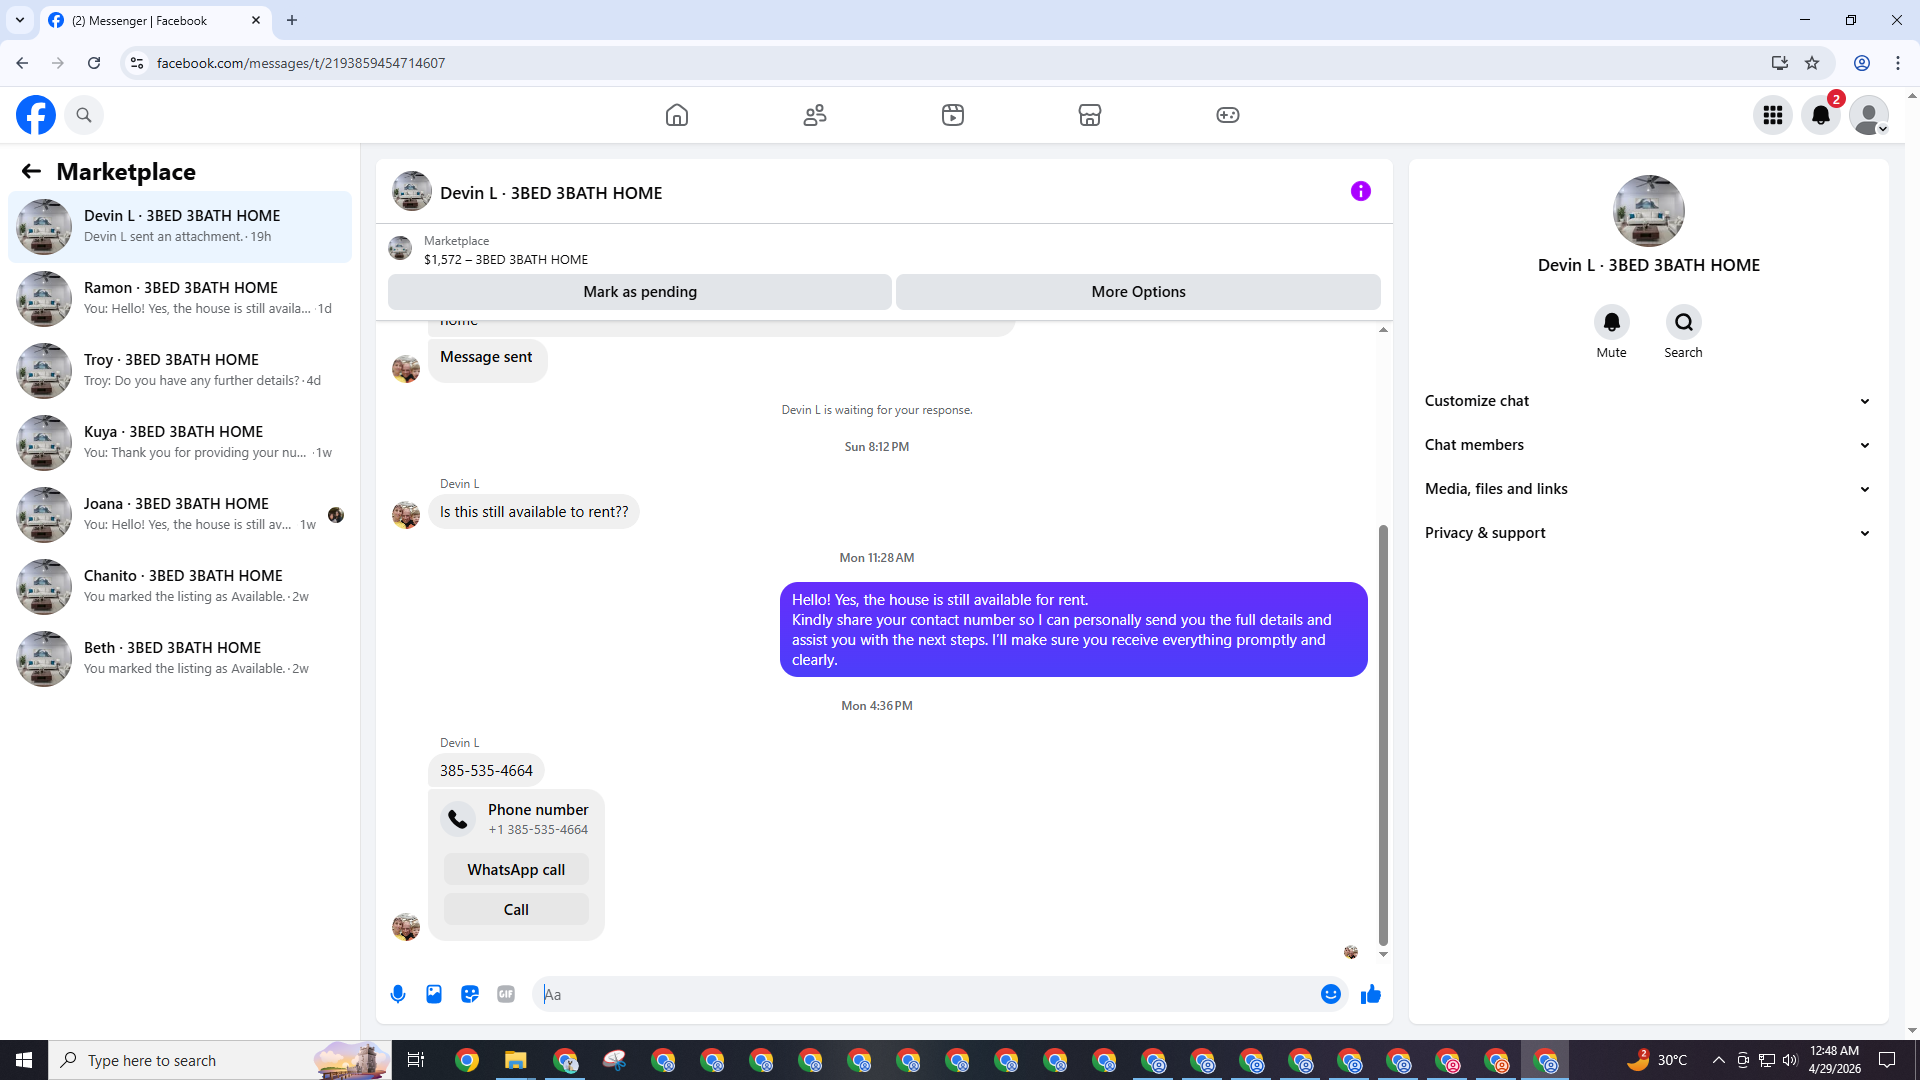Image resolution: width=1920 pixels, height=1080 pixels.
Task: Open the notifications bell
Action: point(1820,115)
